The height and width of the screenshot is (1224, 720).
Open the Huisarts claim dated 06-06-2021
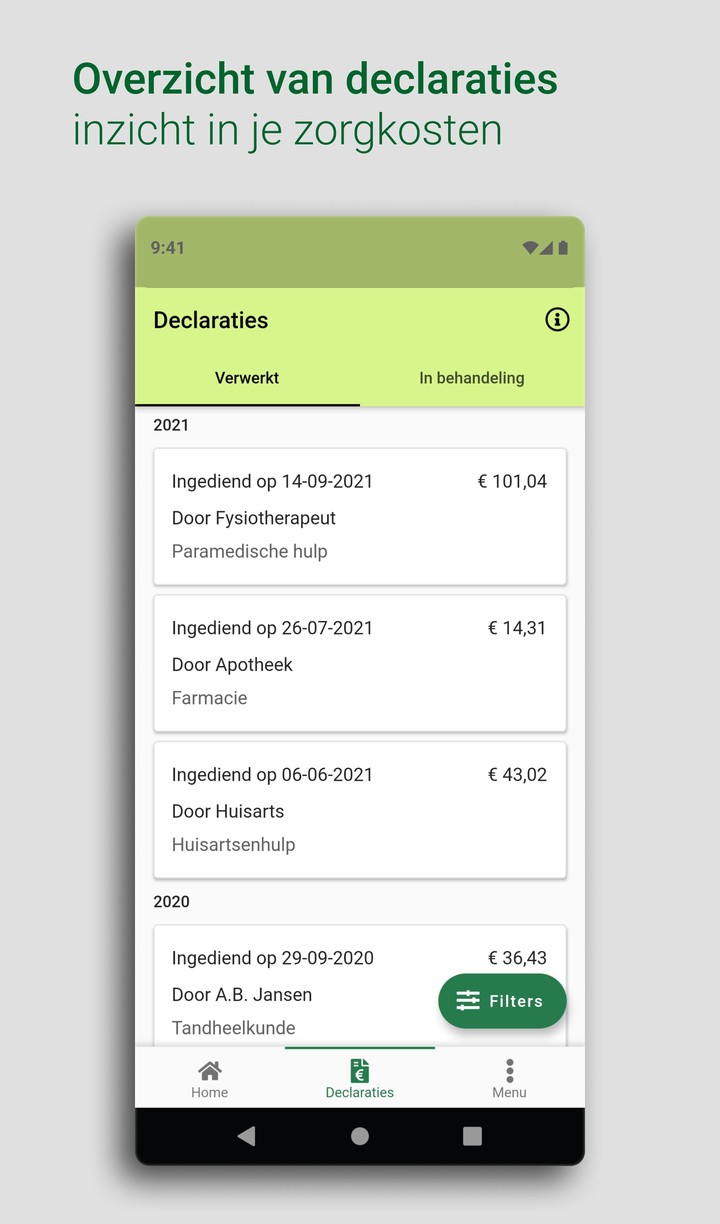click(x=359, y=810)
